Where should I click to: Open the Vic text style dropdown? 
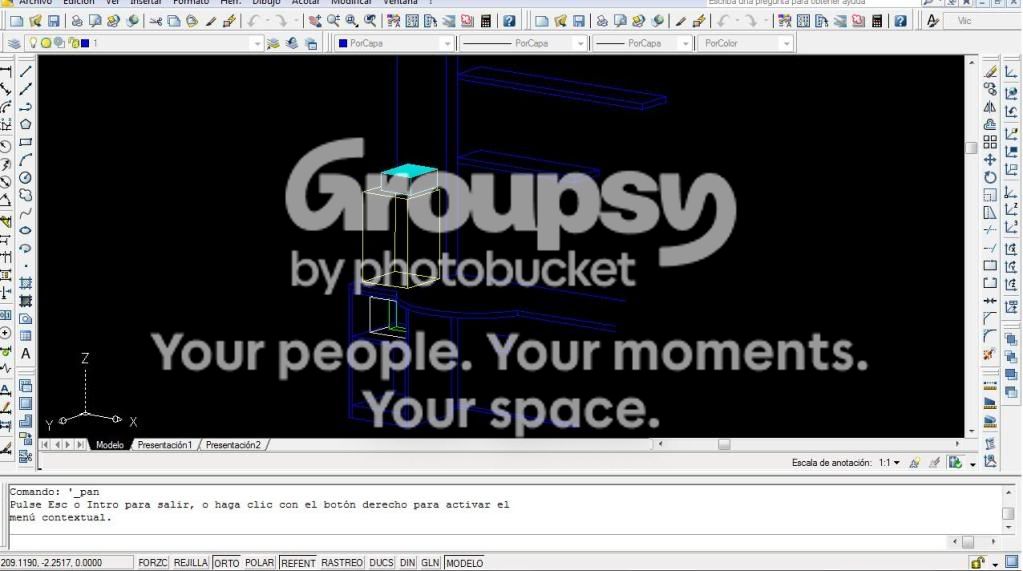click(984, 21)
